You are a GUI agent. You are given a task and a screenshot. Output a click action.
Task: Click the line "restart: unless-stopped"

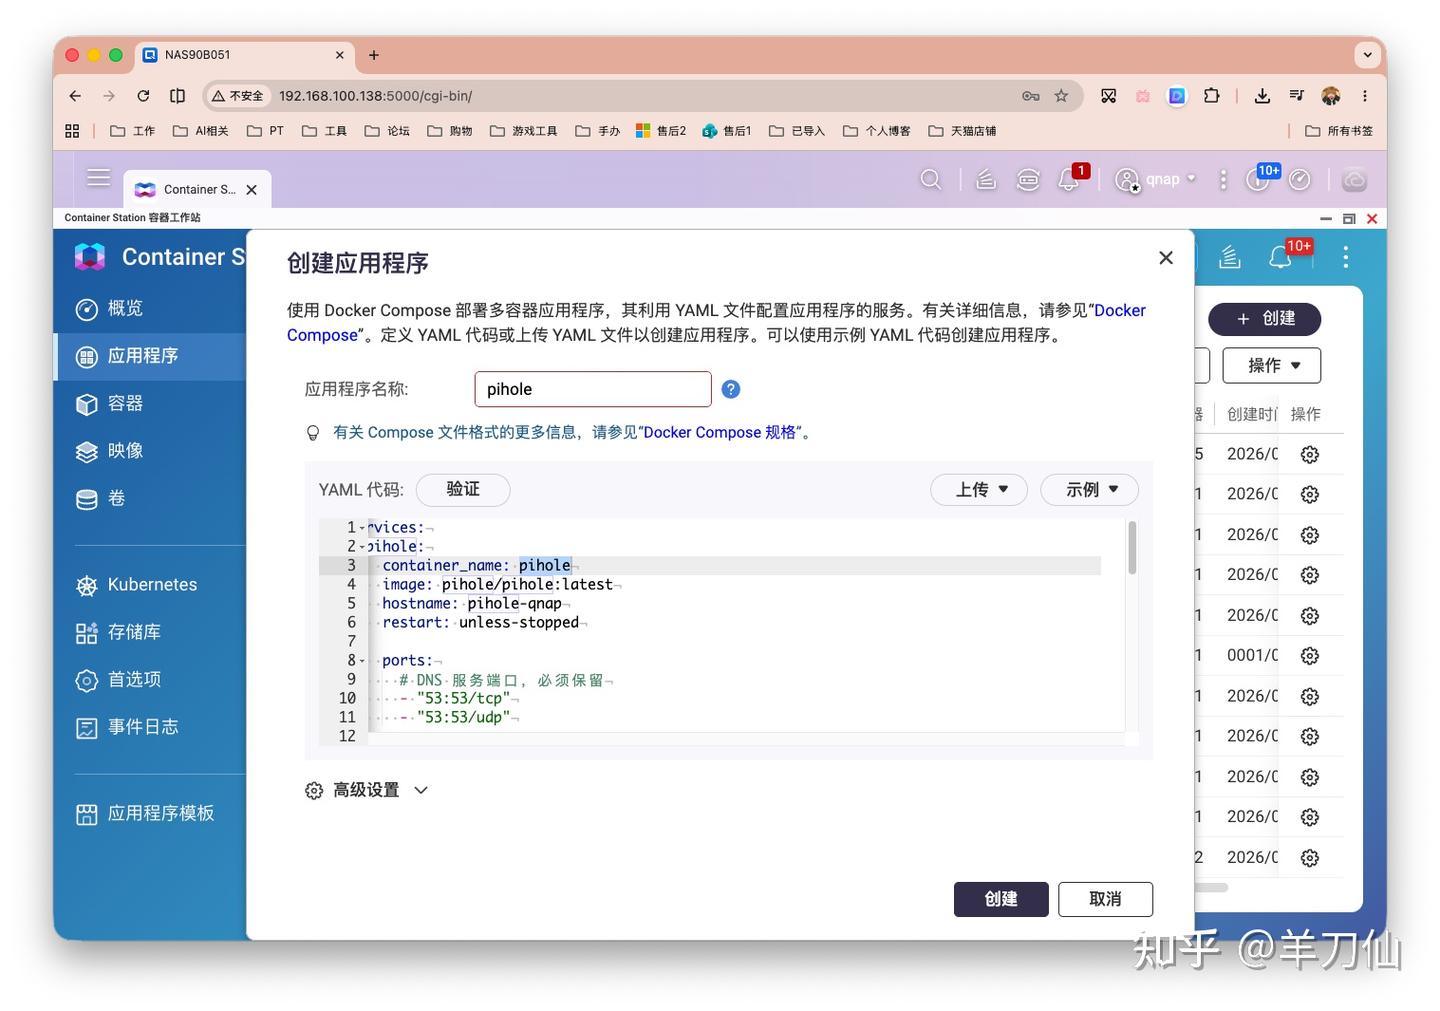(x=480, y=623)
